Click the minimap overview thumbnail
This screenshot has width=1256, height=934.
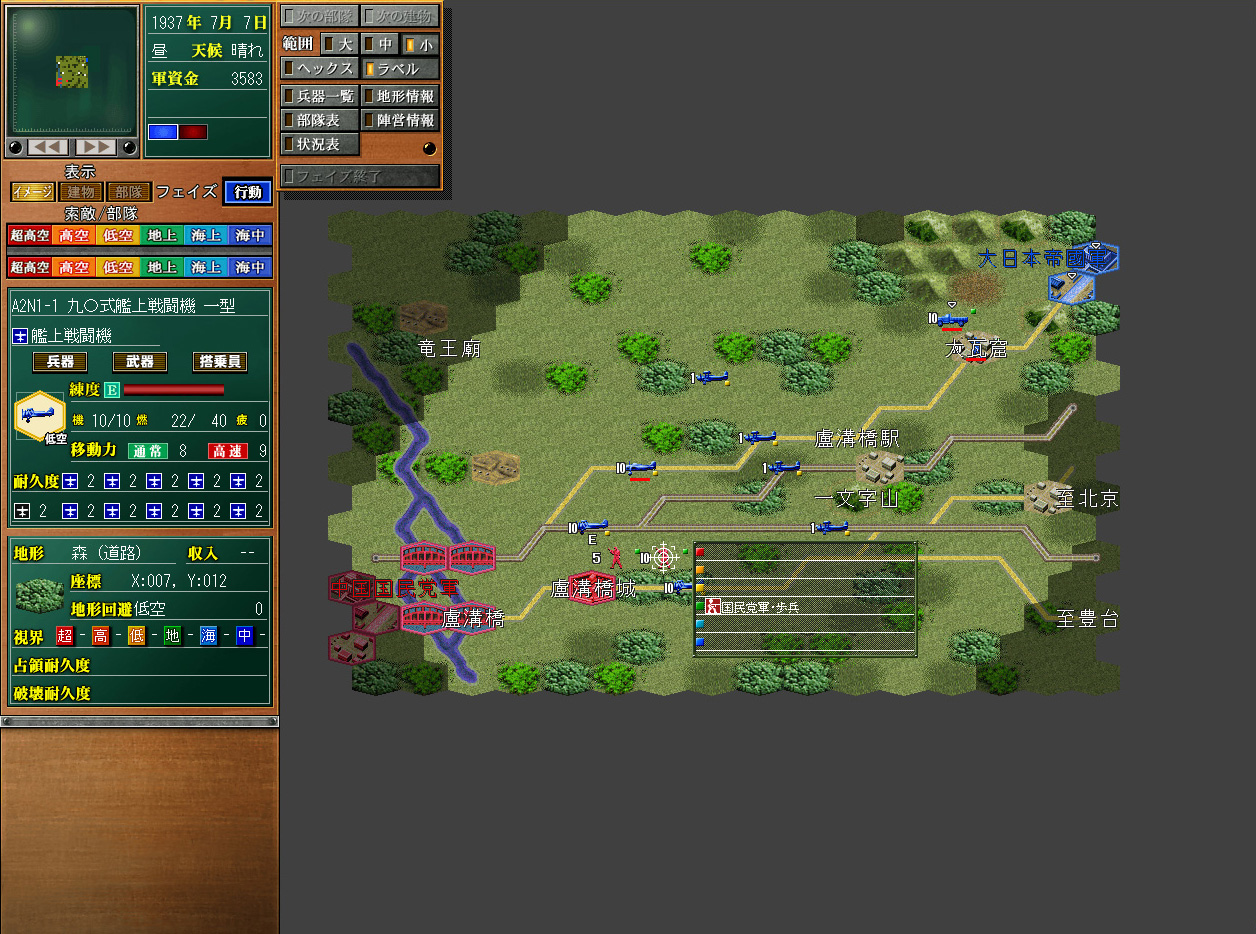[x=72, y=71]
